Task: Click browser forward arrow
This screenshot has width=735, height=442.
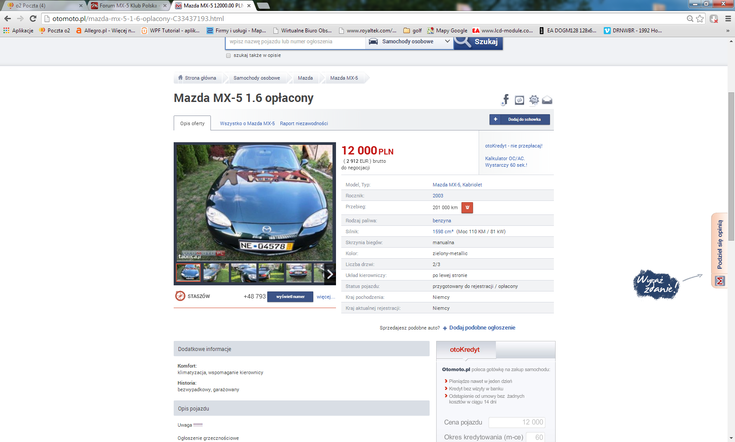Action: pyautogui.click(x=20, y=19)
